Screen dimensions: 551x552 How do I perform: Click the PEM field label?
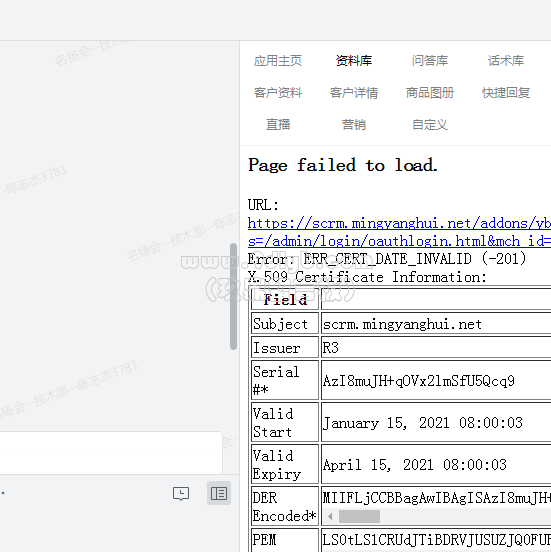pos(264,540)
